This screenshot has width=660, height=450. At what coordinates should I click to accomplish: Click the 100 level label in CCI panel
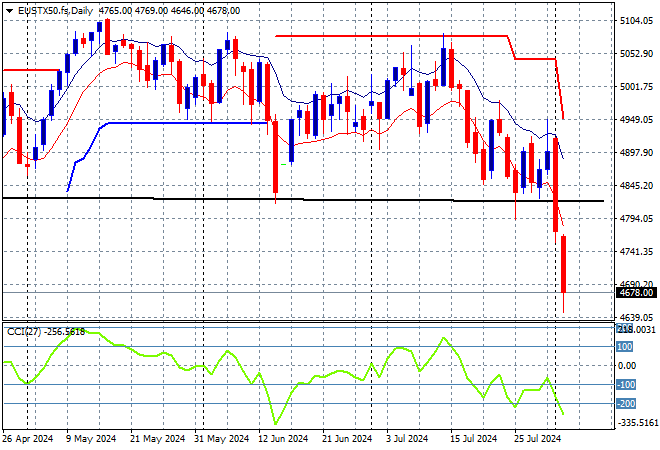click(625, 347)
